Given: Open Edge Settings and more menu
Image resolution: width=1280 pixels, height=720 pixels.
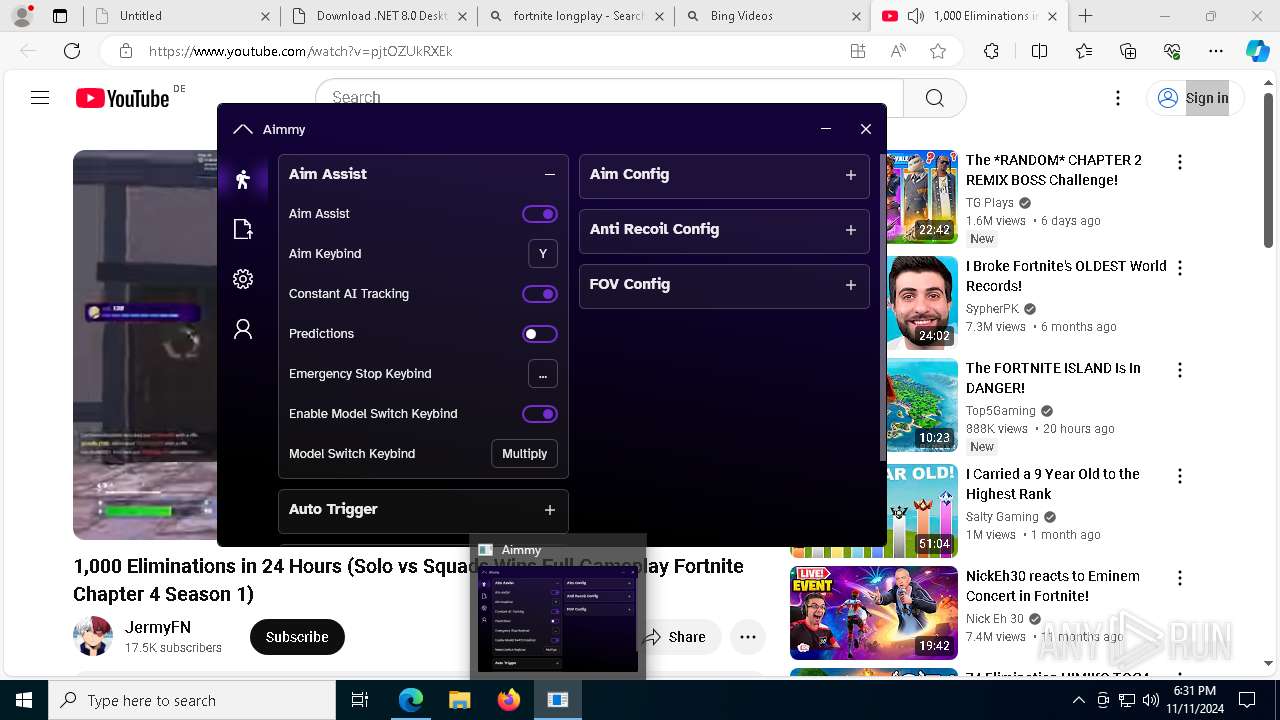Looking at the screenshot, I should tap(1216, 51).
